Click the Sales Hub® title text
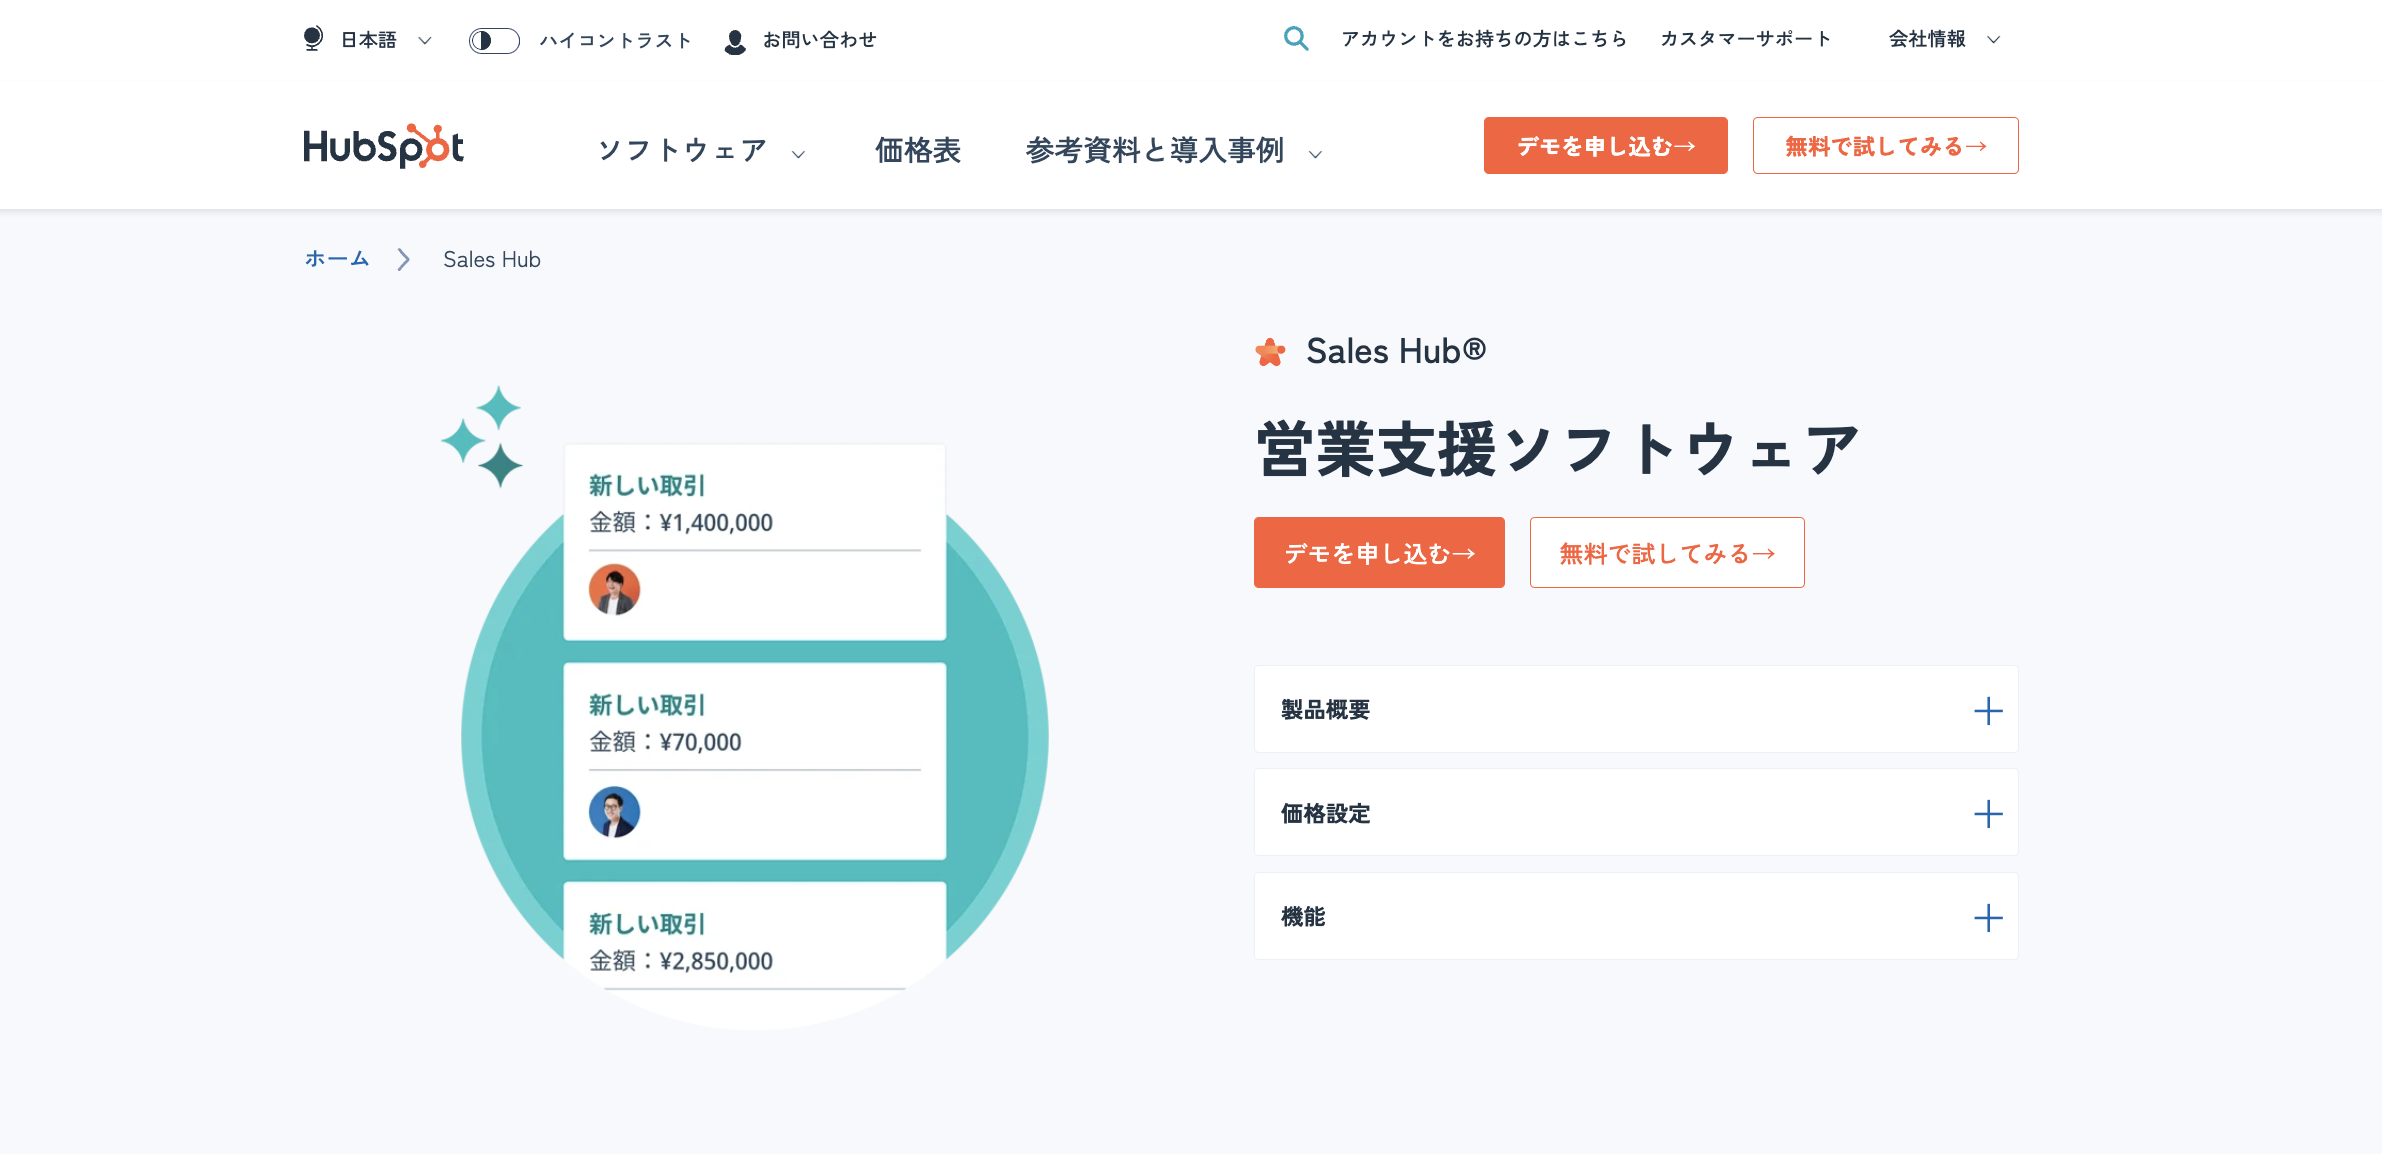The width and height of the screenshot is (2382, 1154). tap(1396, 351)
